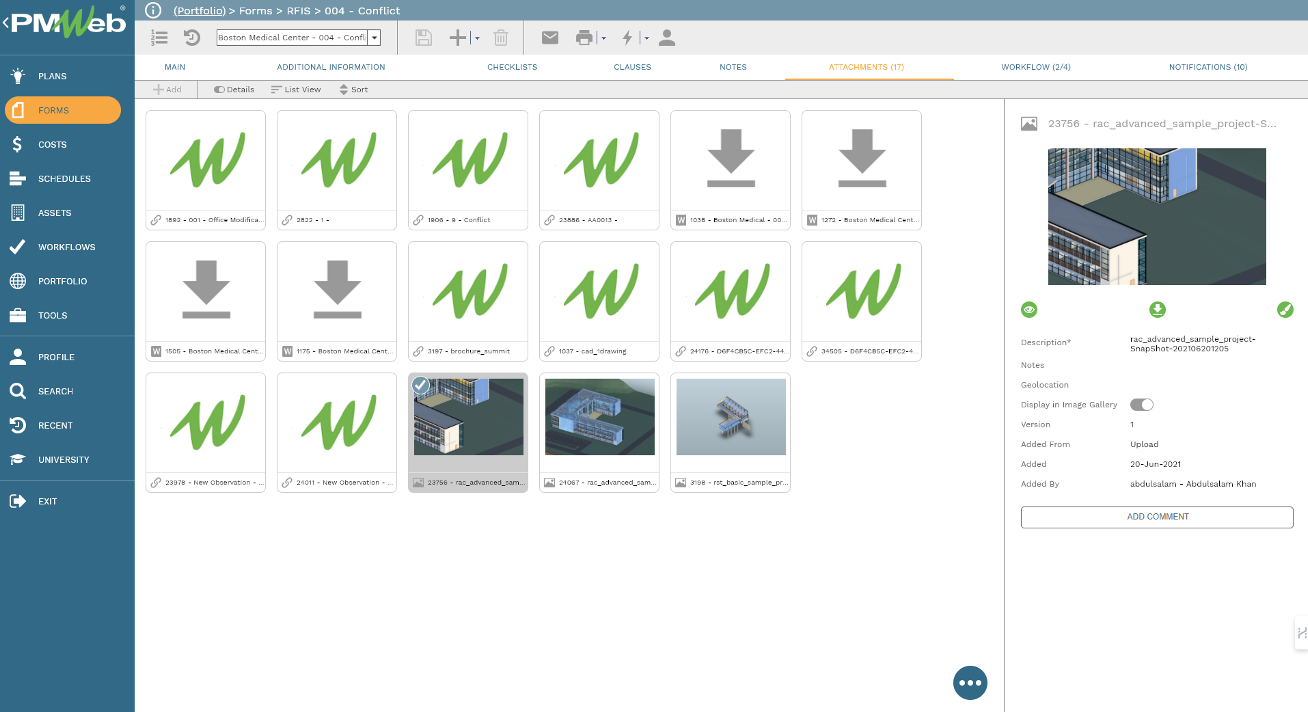This screenshot has width=1308, height=712.
Task: Click the green paintbrush markup icon
Action: coord(1286,310)
